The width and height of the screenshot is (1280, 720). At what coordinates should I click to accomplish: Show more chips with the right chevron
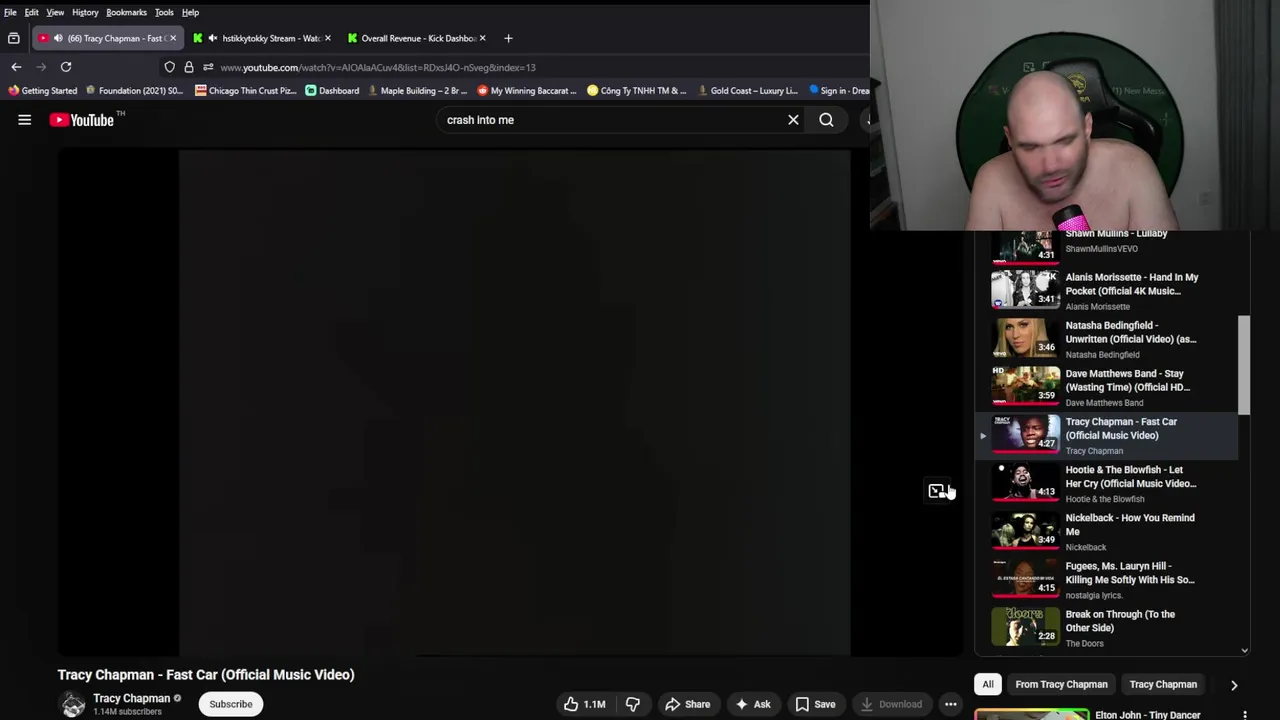pyautogui.click(x=1234, y=685)
